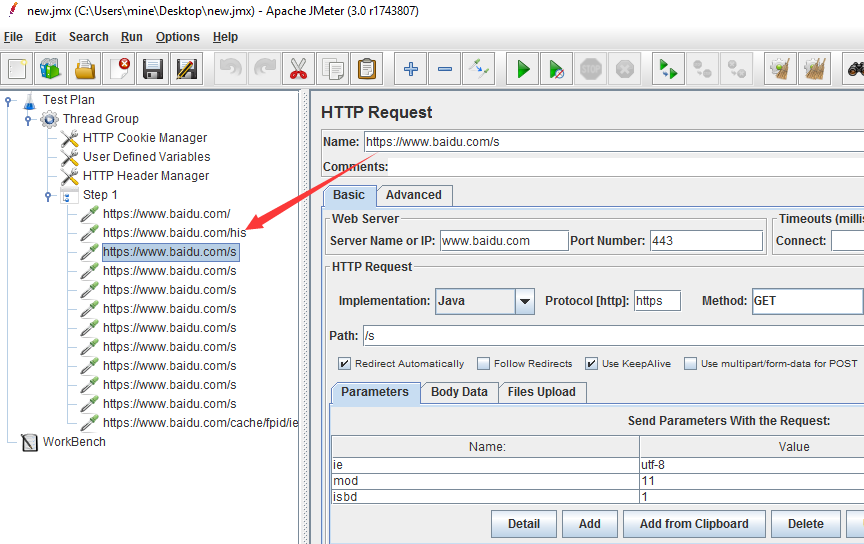Click the binoculars search icon
Image resolution: width=864 pixels, height=544 pixels.
[x=855, y=69]
